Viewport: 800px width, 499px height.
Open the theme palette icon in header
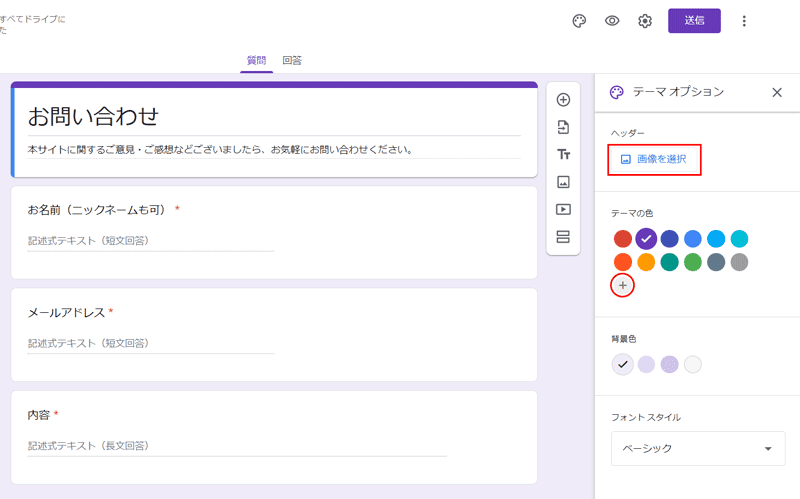pyautogui.click(x=579, y=21)
